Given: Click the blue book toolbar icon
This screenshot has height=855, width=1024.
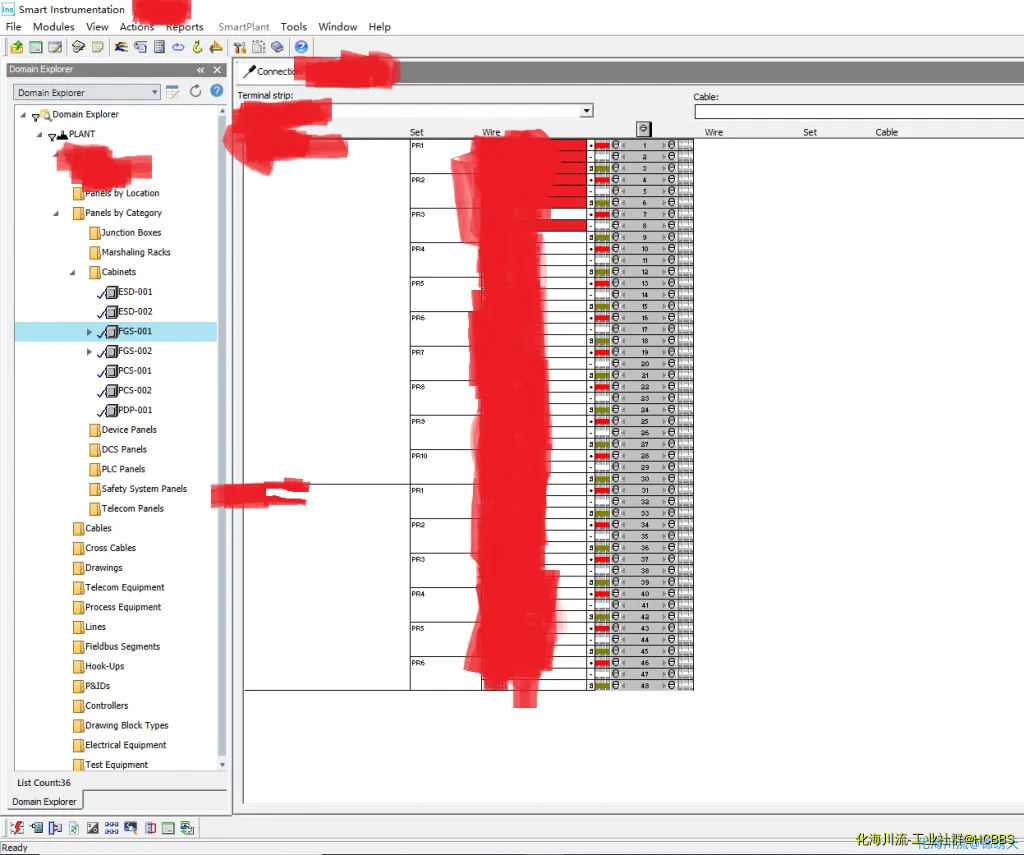Looking at the screenshot, I should [x=278, y=47].
